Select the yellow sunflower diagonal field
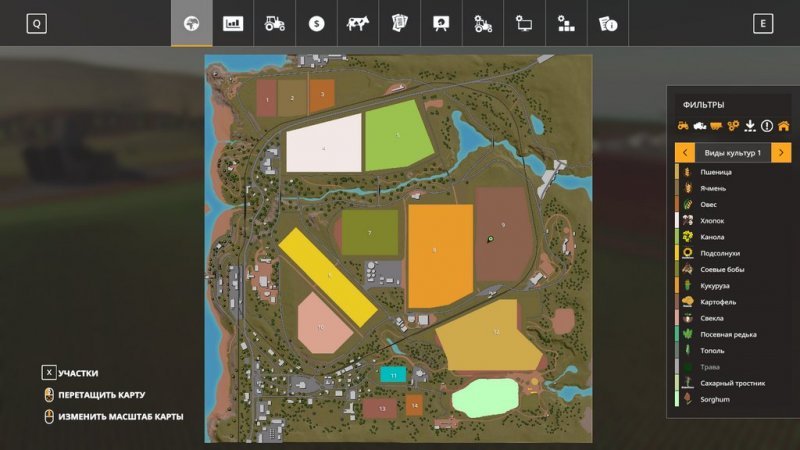800x450 pixels. tap(328, 278)
